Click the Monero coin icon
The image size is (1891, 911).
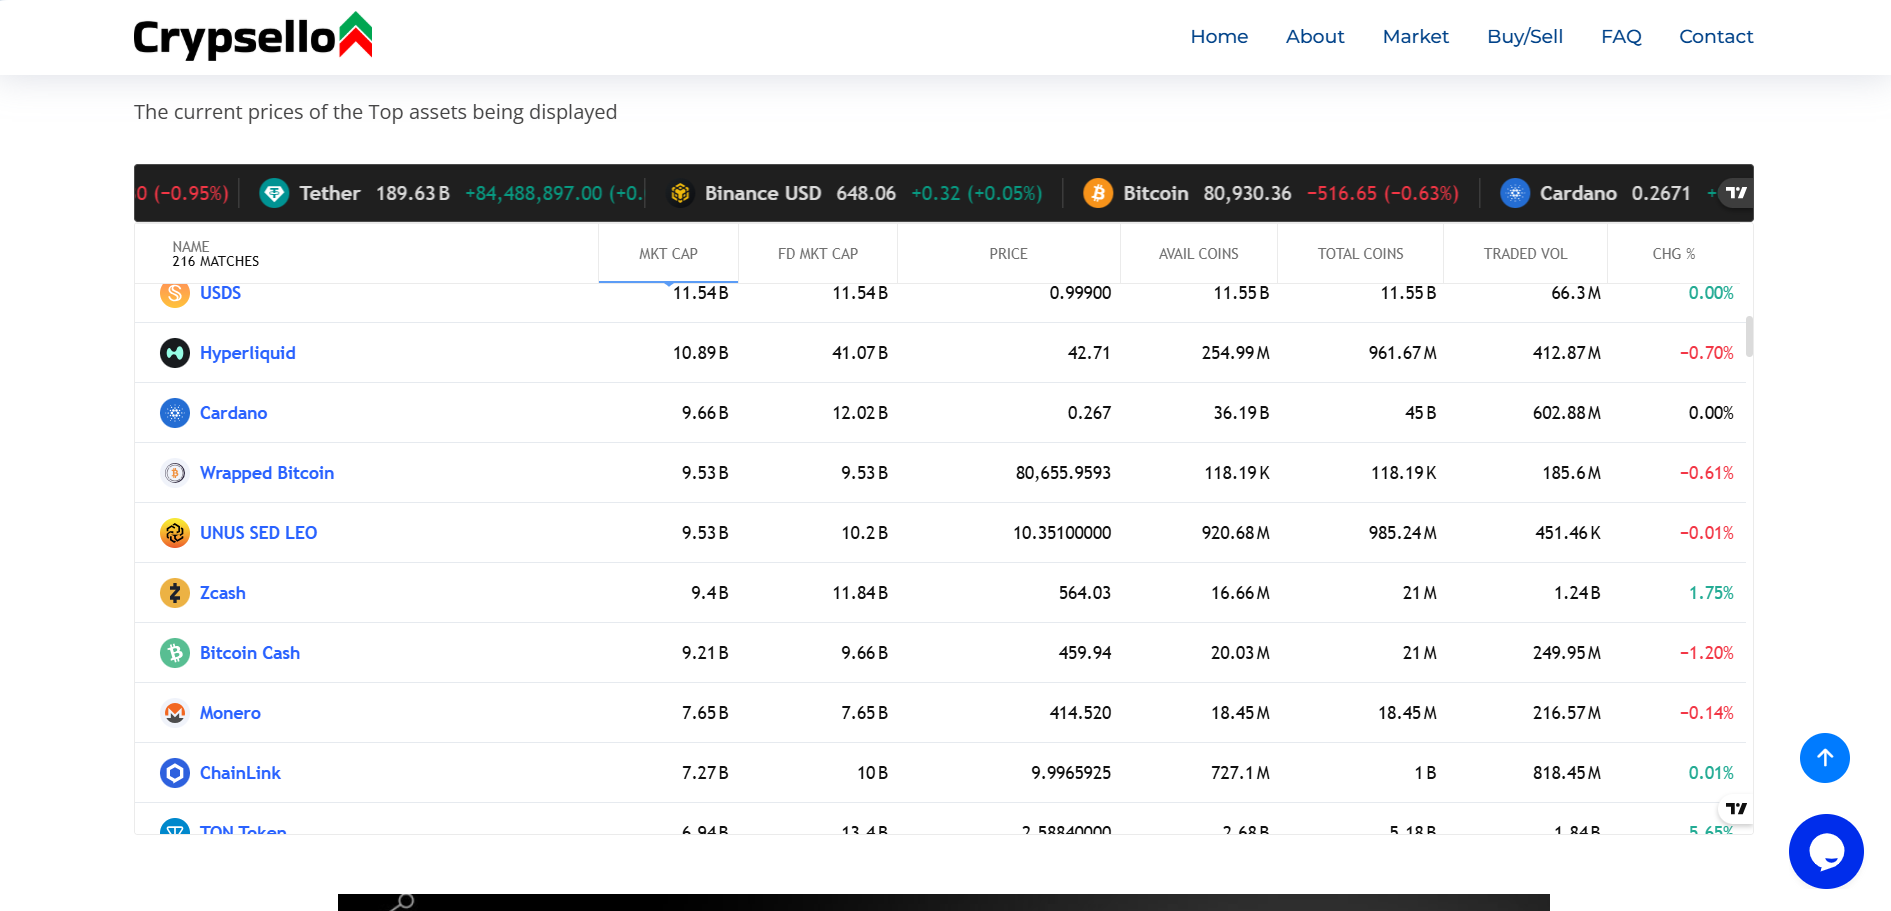pyautogui.click(x=175, y=713)
